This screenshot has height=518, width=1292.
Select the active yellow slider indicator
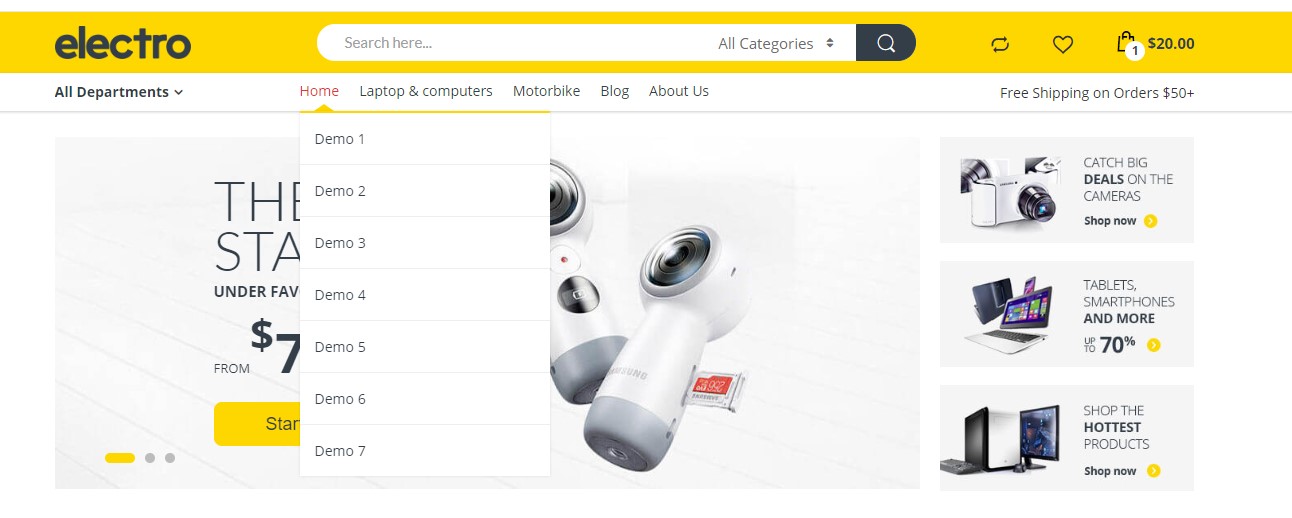pyautogui.click(x=120, y=458)
